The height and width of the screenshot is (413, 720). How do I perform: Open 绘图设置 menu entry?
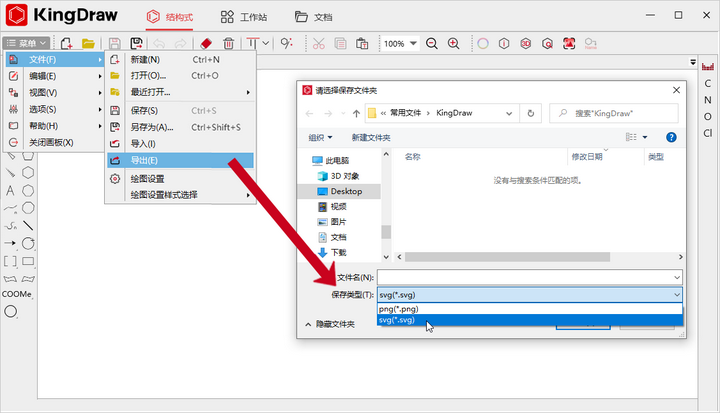(x=180, y=179)
